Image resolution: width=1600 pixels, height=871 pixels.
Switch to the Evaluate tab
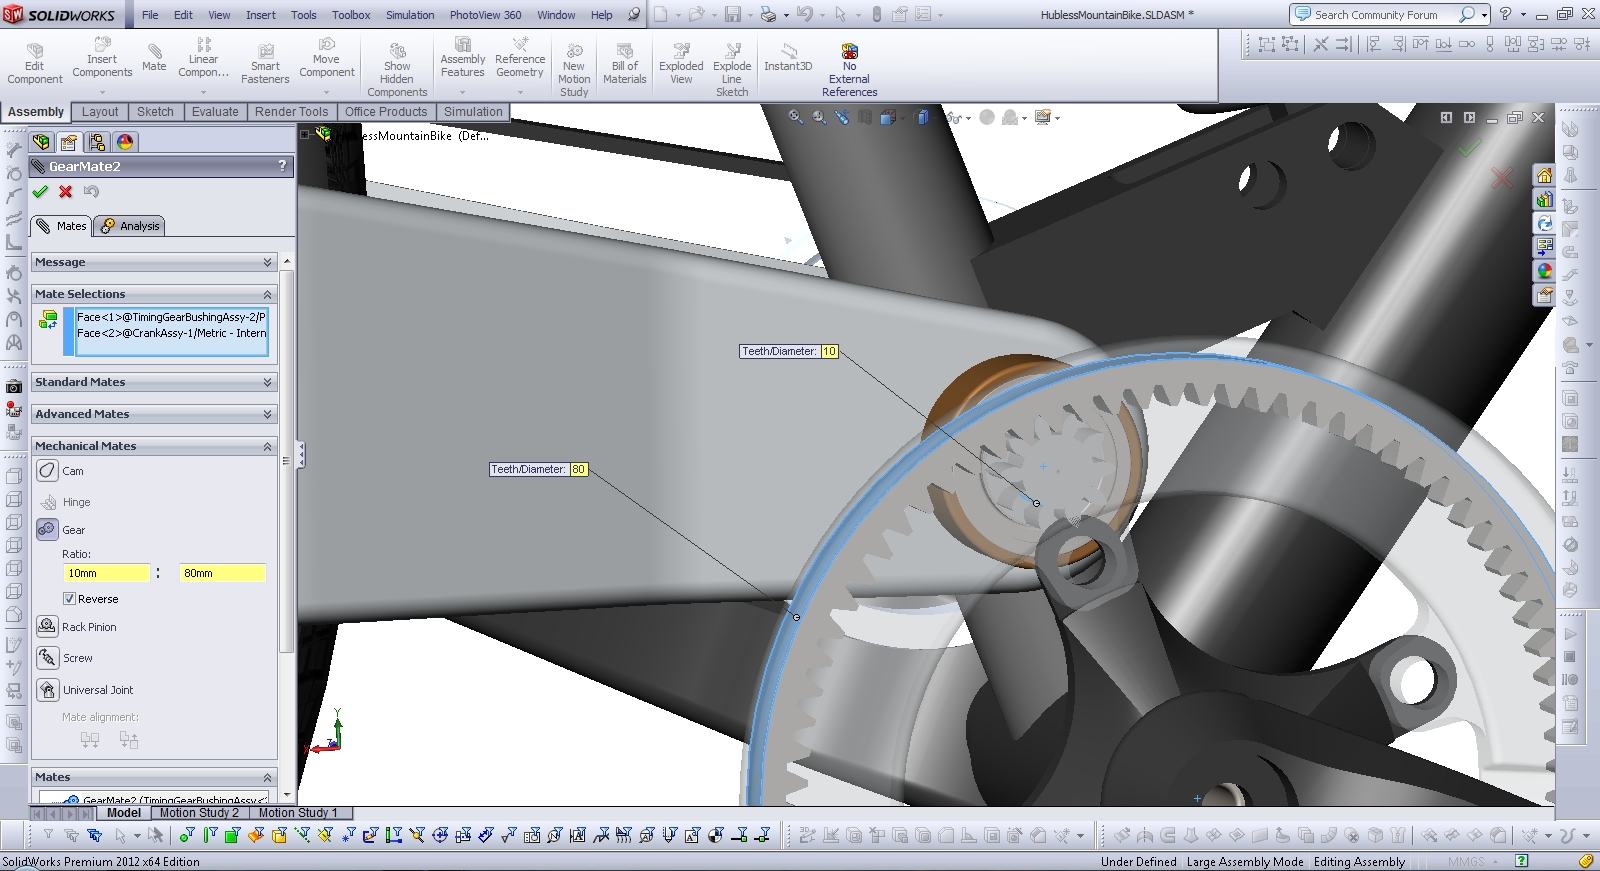(x=215, y=112)
